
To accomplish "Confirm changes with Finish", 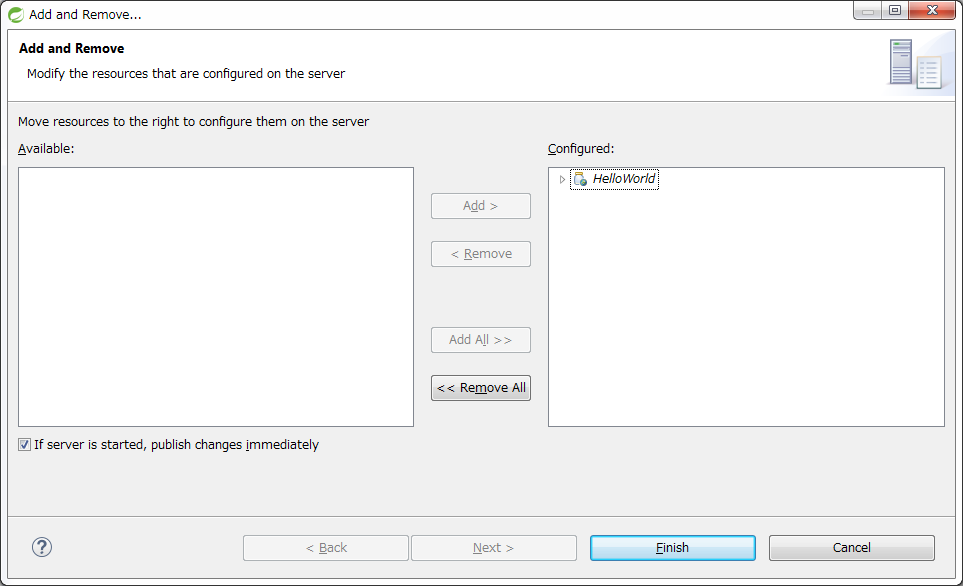I will click(x=672, y=548).
